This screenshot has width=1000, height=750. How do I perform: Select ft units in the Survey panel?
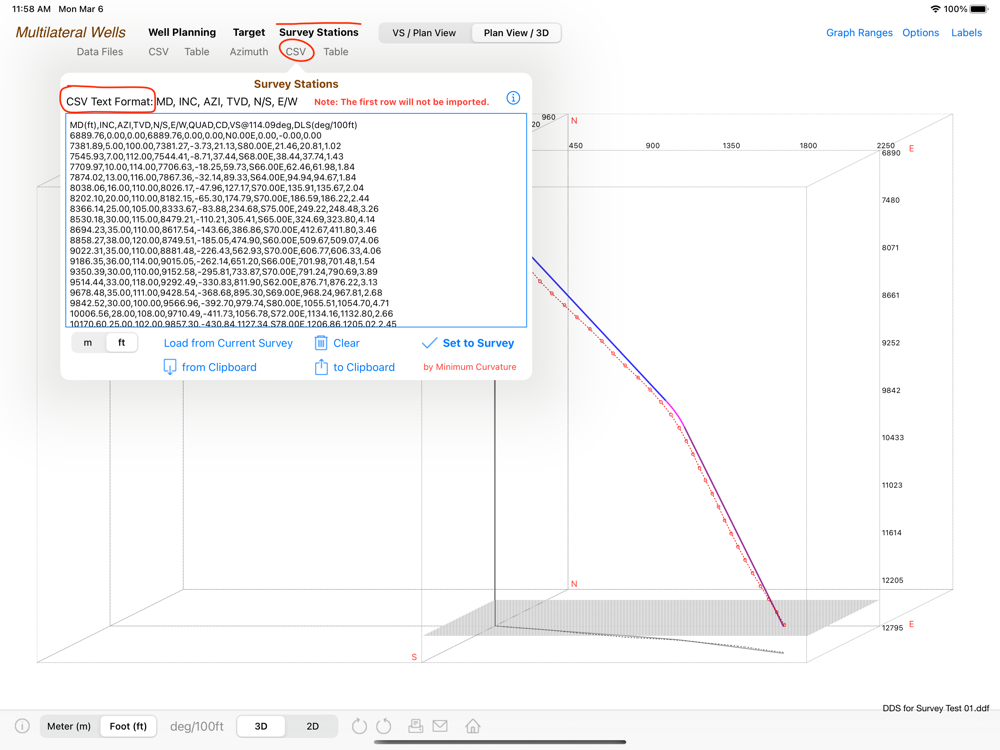click(121, 342)
